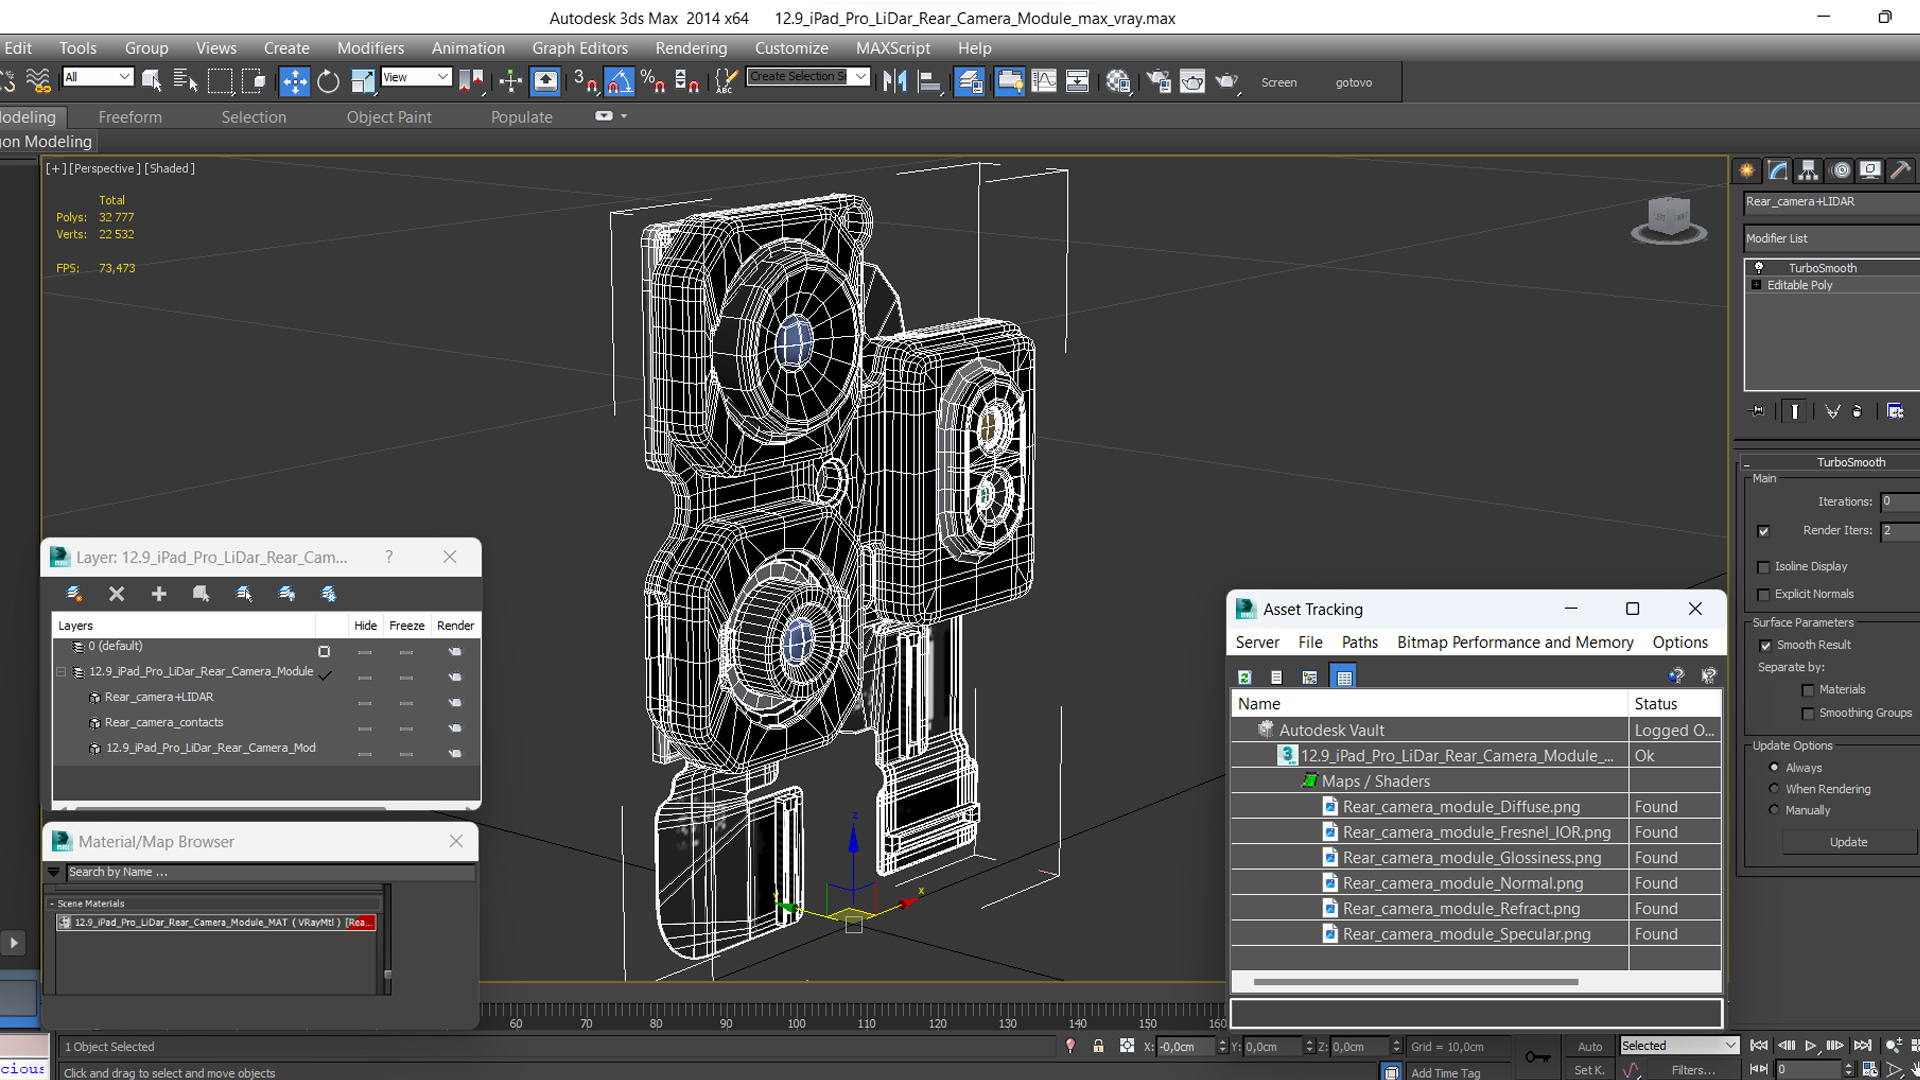Screen dimensions: 1920x1080
Task: Open the Rendering menu
Action: tap(690, 48)
